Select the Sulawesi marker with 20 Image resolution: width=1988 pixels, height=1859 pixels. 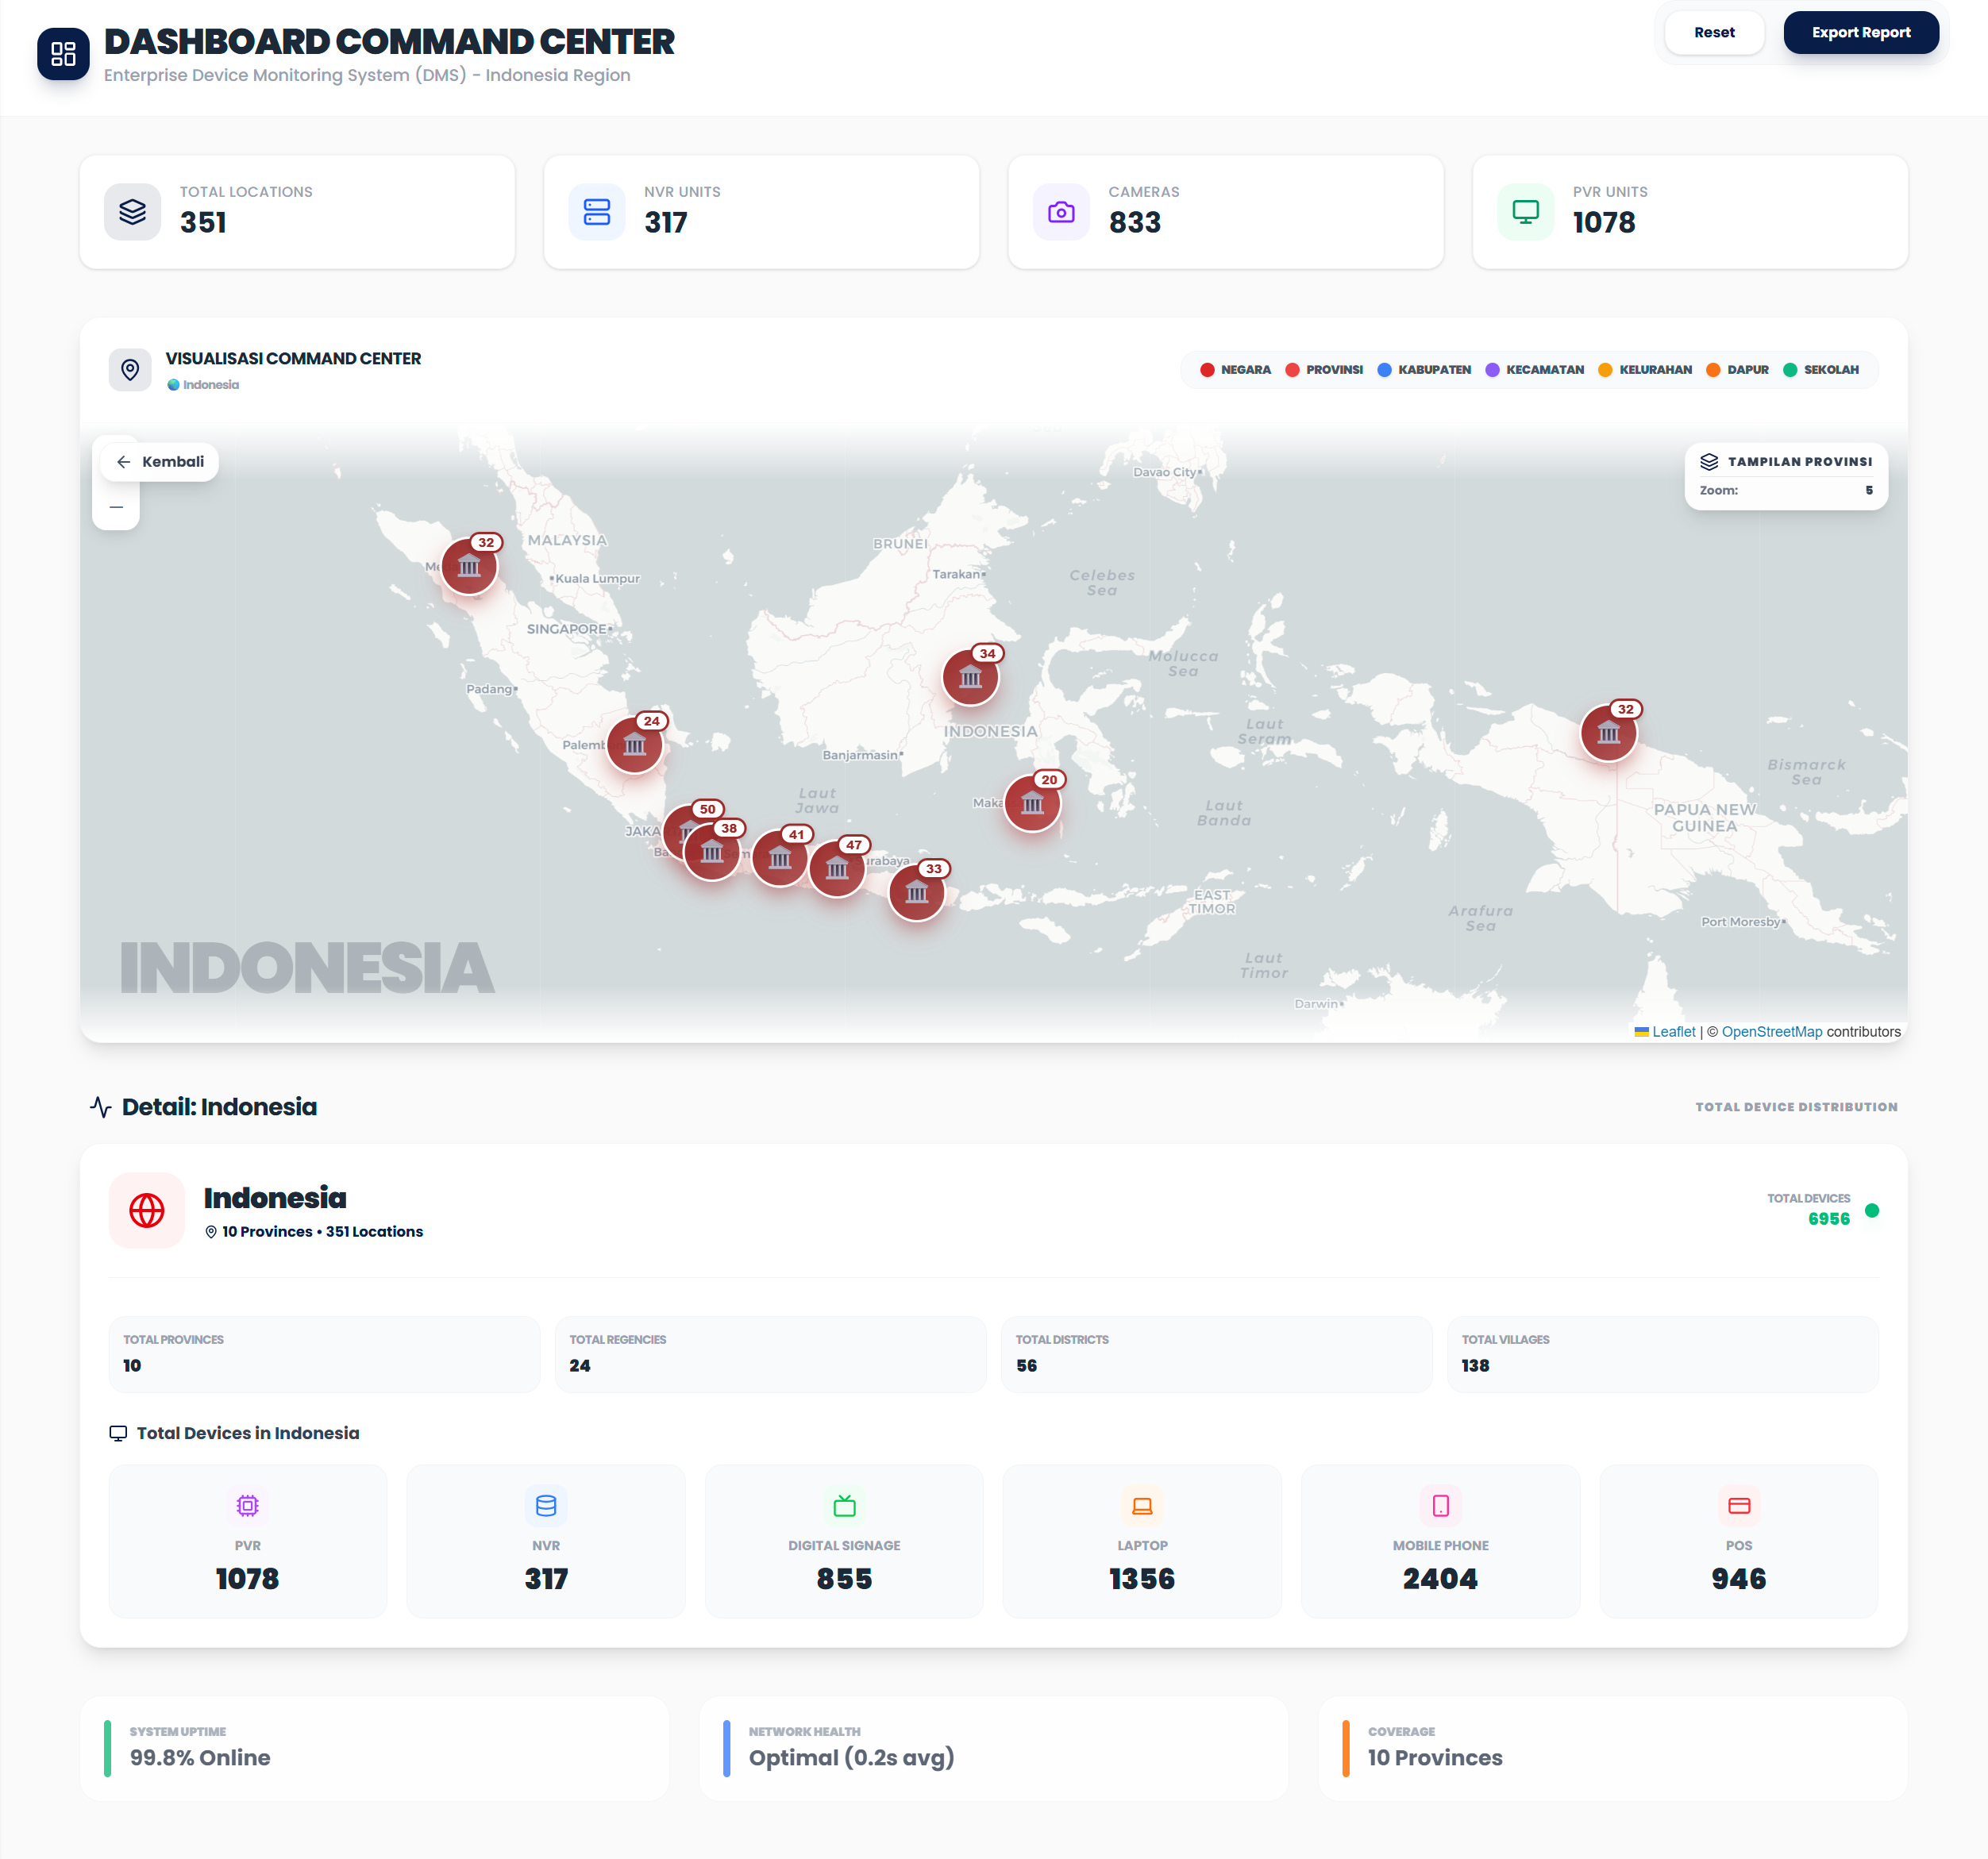pos(1032,804)
